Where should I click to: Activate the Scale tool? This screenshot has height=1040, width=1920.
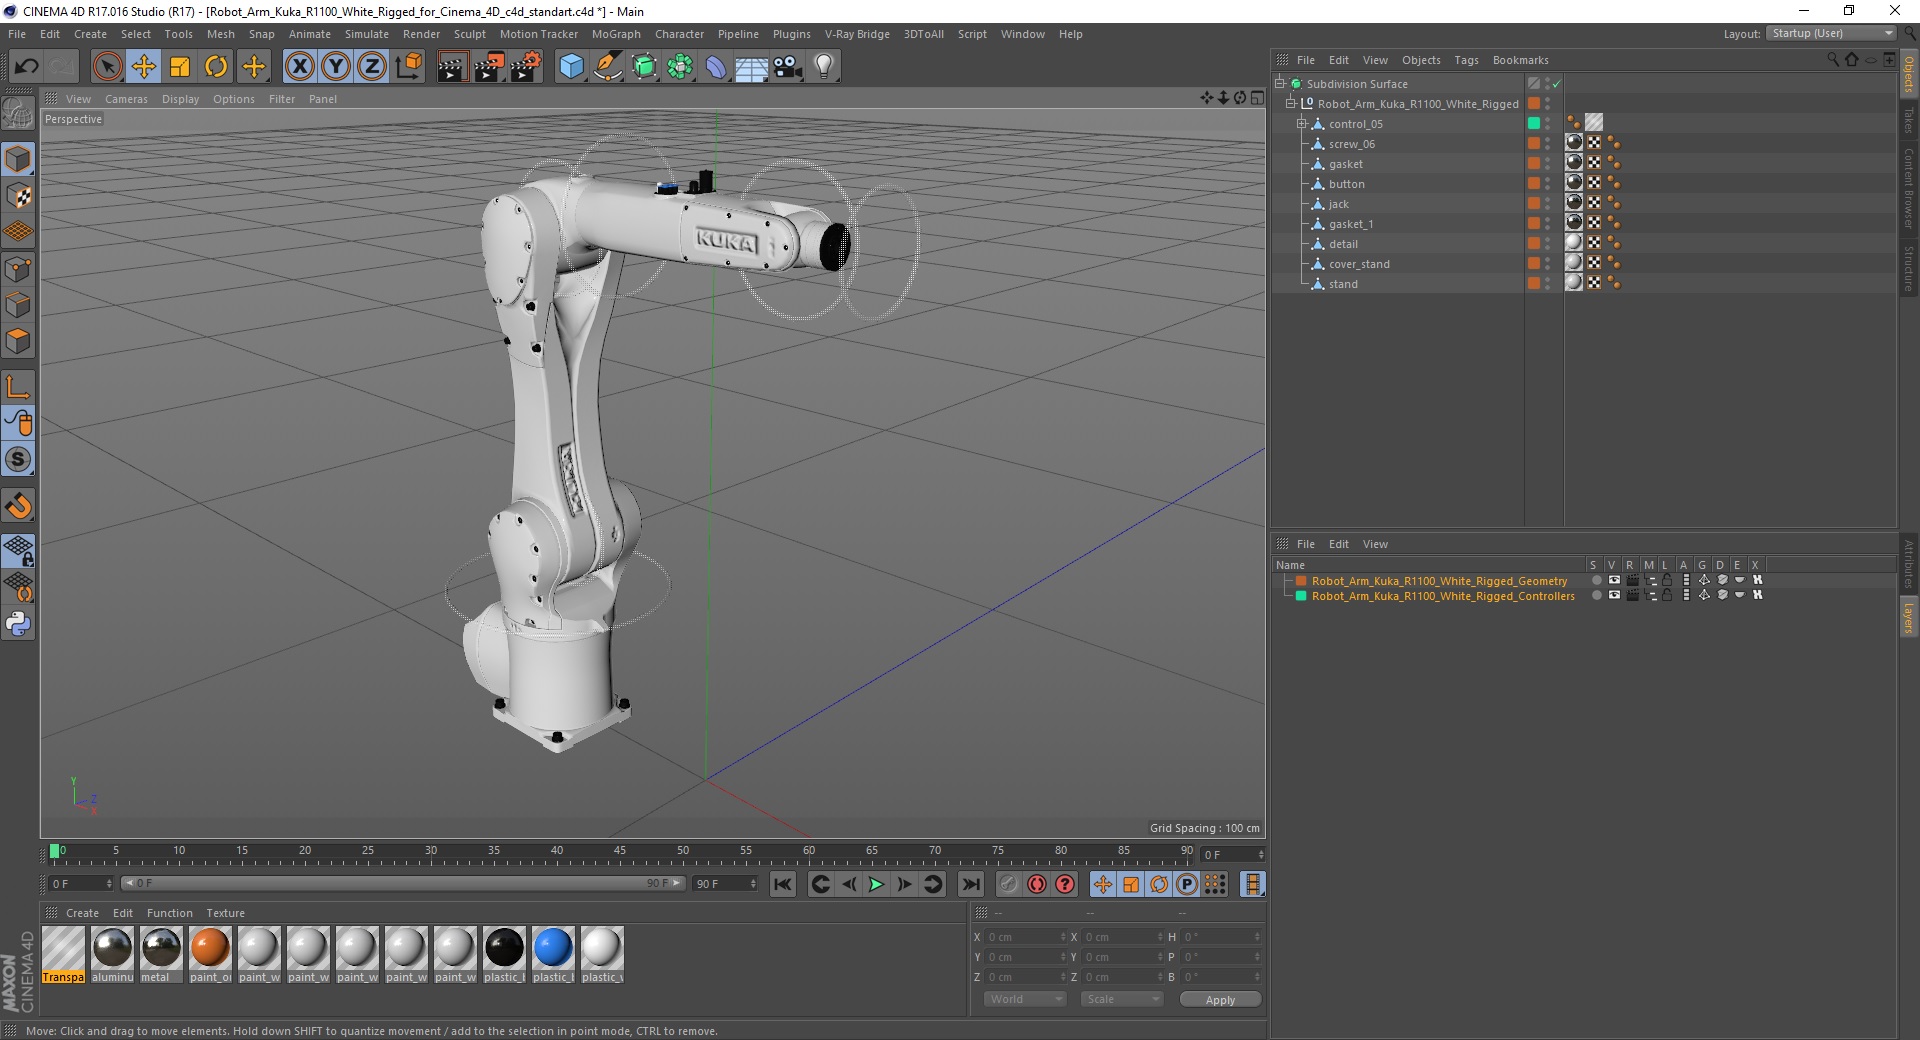180,67
